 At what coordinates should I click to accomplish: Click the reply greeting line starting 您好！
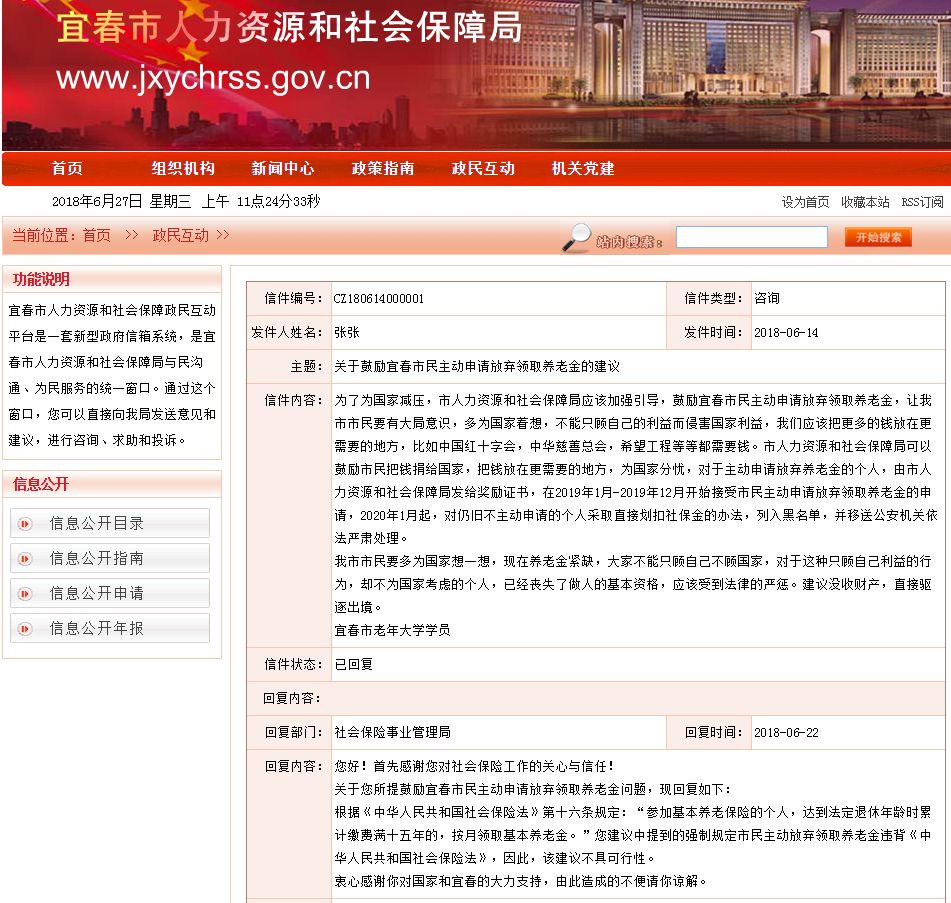pos(474,766)
